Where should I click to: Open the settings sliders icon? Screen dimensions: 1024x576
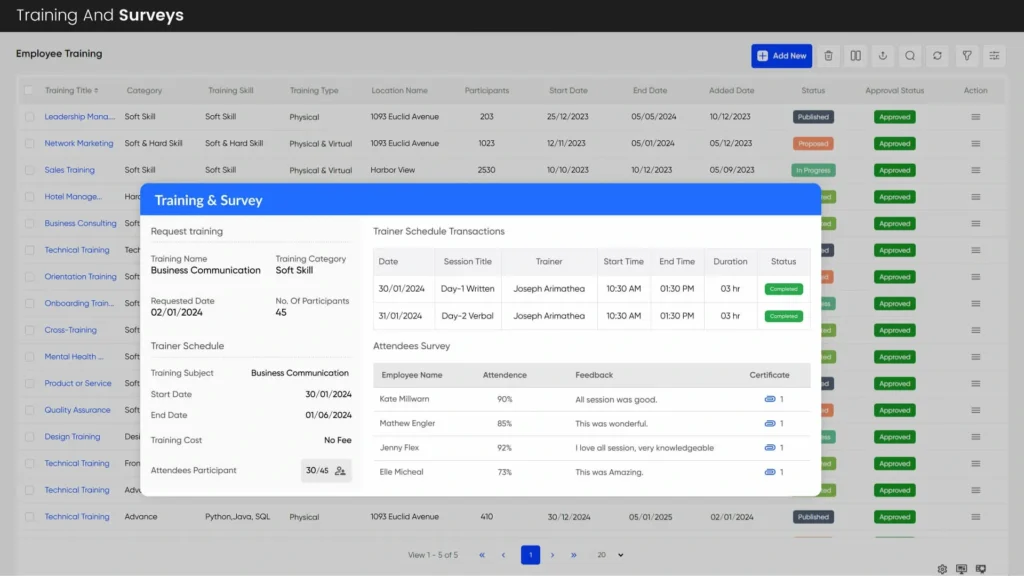pyautogui.click(x=994, y=56)
